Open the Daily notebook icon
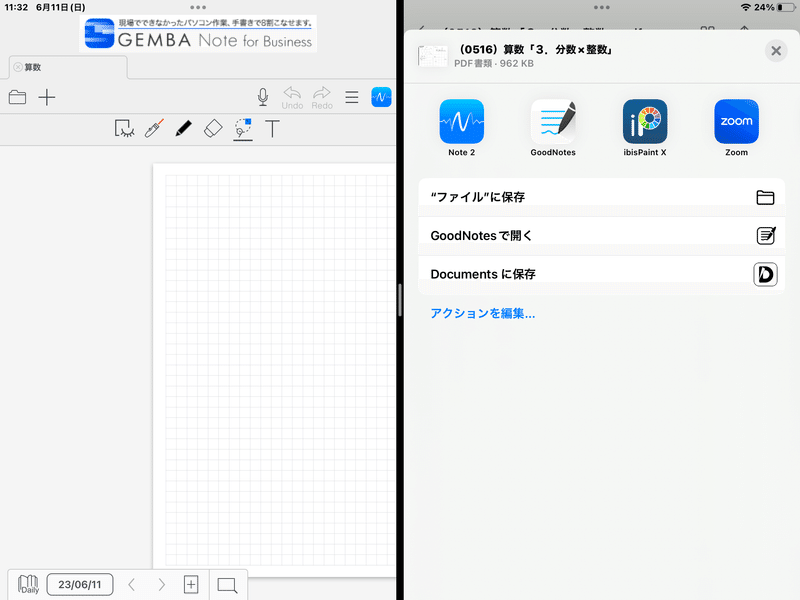The width and height of the screenshot is (800, 600). tap(28, 584)
